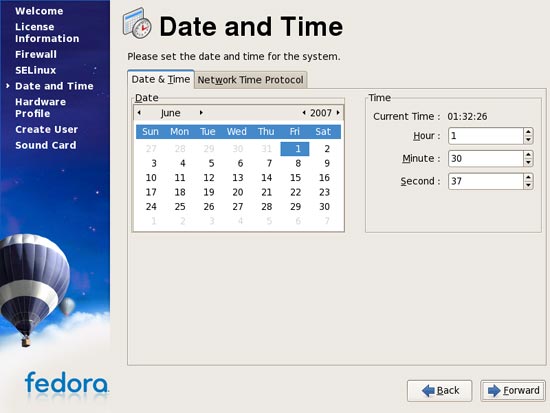The image size is (550, 413).
Task: Increase the Minute value with up arrow
Action: (528, 154)
